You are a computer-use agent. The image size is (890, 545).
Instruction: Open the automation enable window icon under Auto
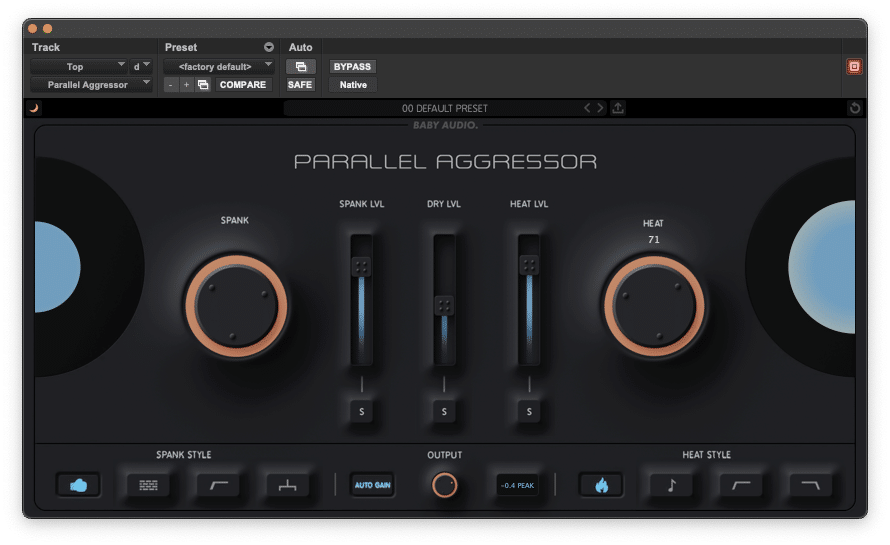click(x=301, y=67)
